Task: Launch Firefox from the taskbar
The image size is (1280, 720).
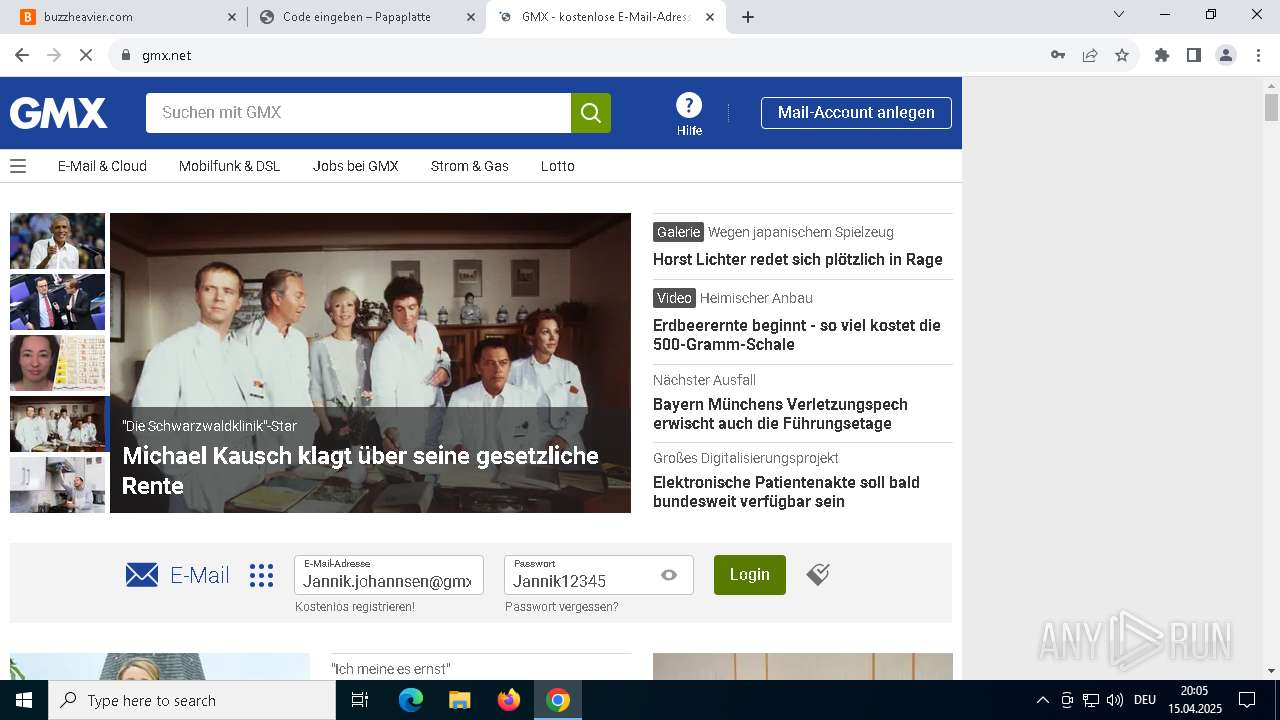Action: [509, 700]
